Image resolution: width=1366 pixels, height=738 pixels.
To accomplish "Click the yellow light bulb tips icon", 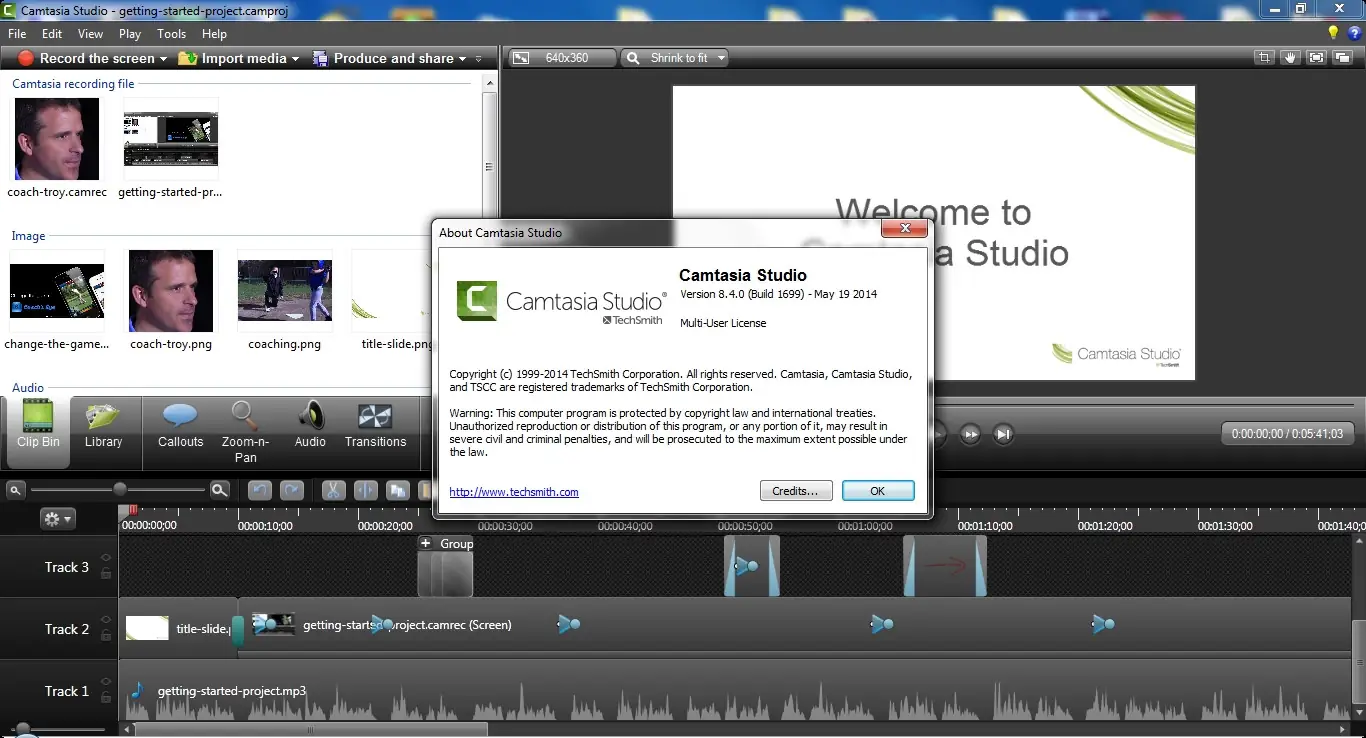I will (x=1333, y=33).
